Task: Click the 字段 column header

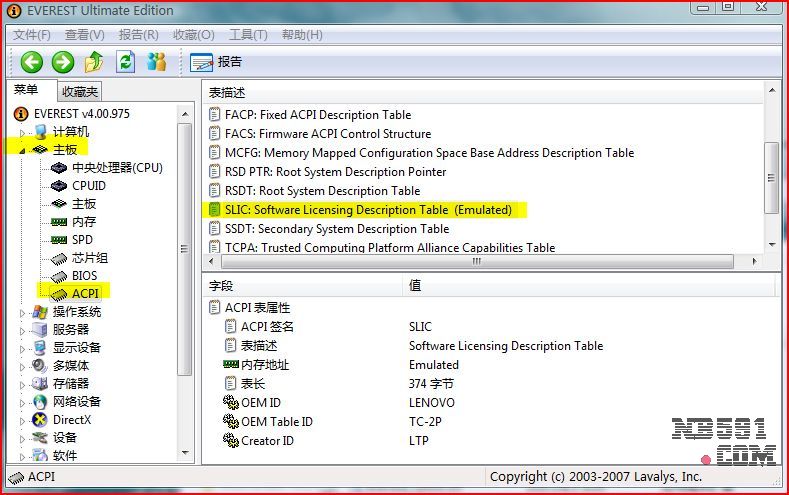Action: pos(300,285)
